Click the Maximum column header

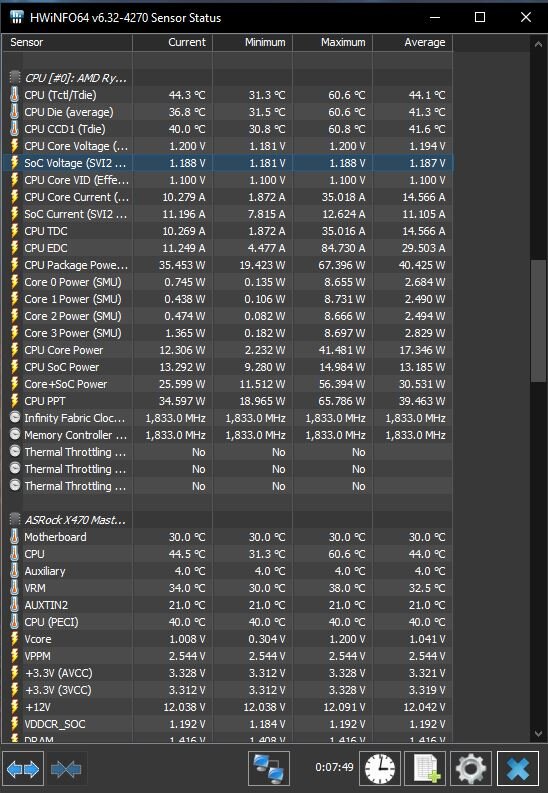coord(333,42)
